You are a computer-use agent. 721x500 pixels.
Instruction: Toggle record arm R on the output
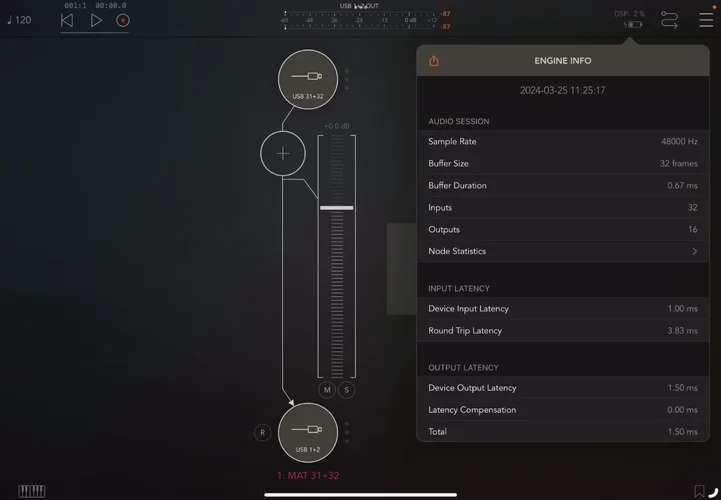point(263,432)
